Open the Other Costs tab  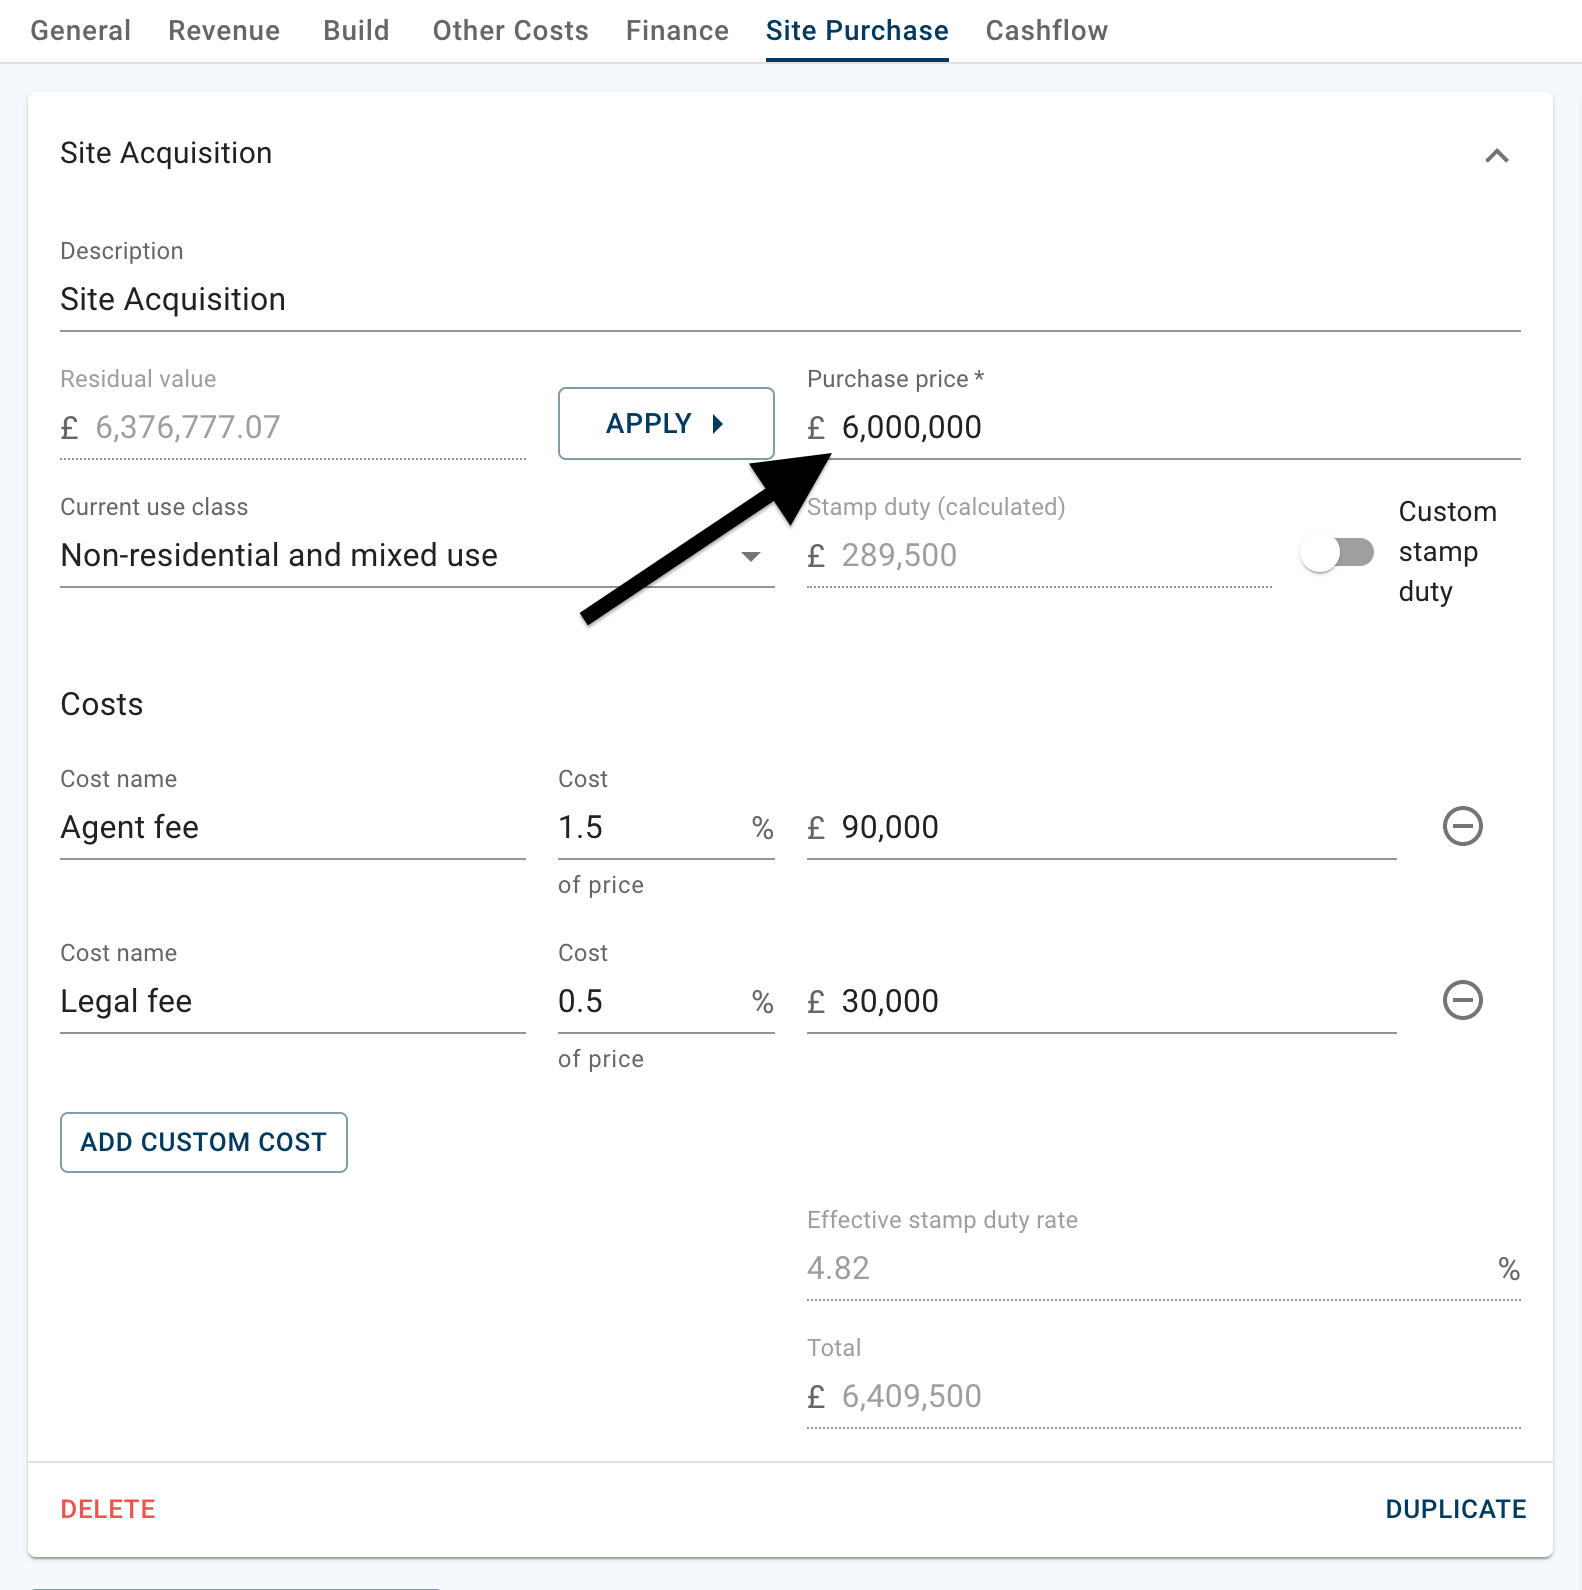click(x=510, y=31)
